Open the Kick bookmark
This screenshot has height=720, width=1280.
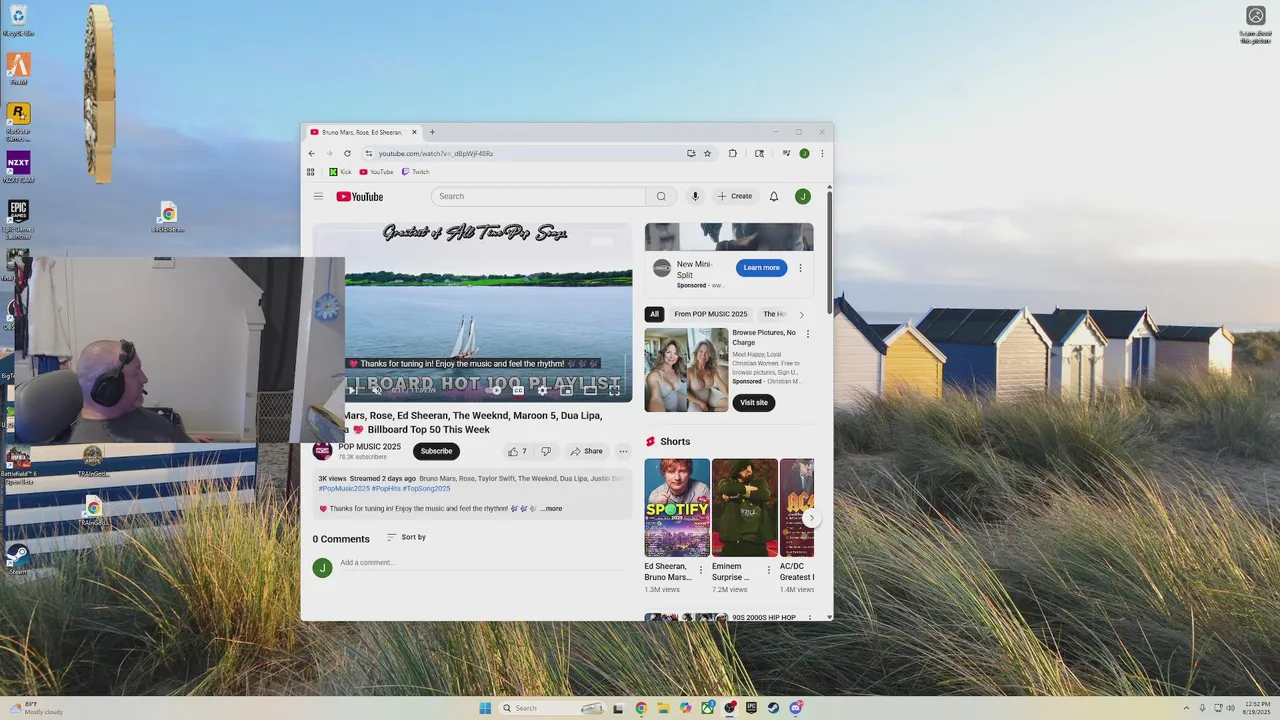(x=340, y=172)
